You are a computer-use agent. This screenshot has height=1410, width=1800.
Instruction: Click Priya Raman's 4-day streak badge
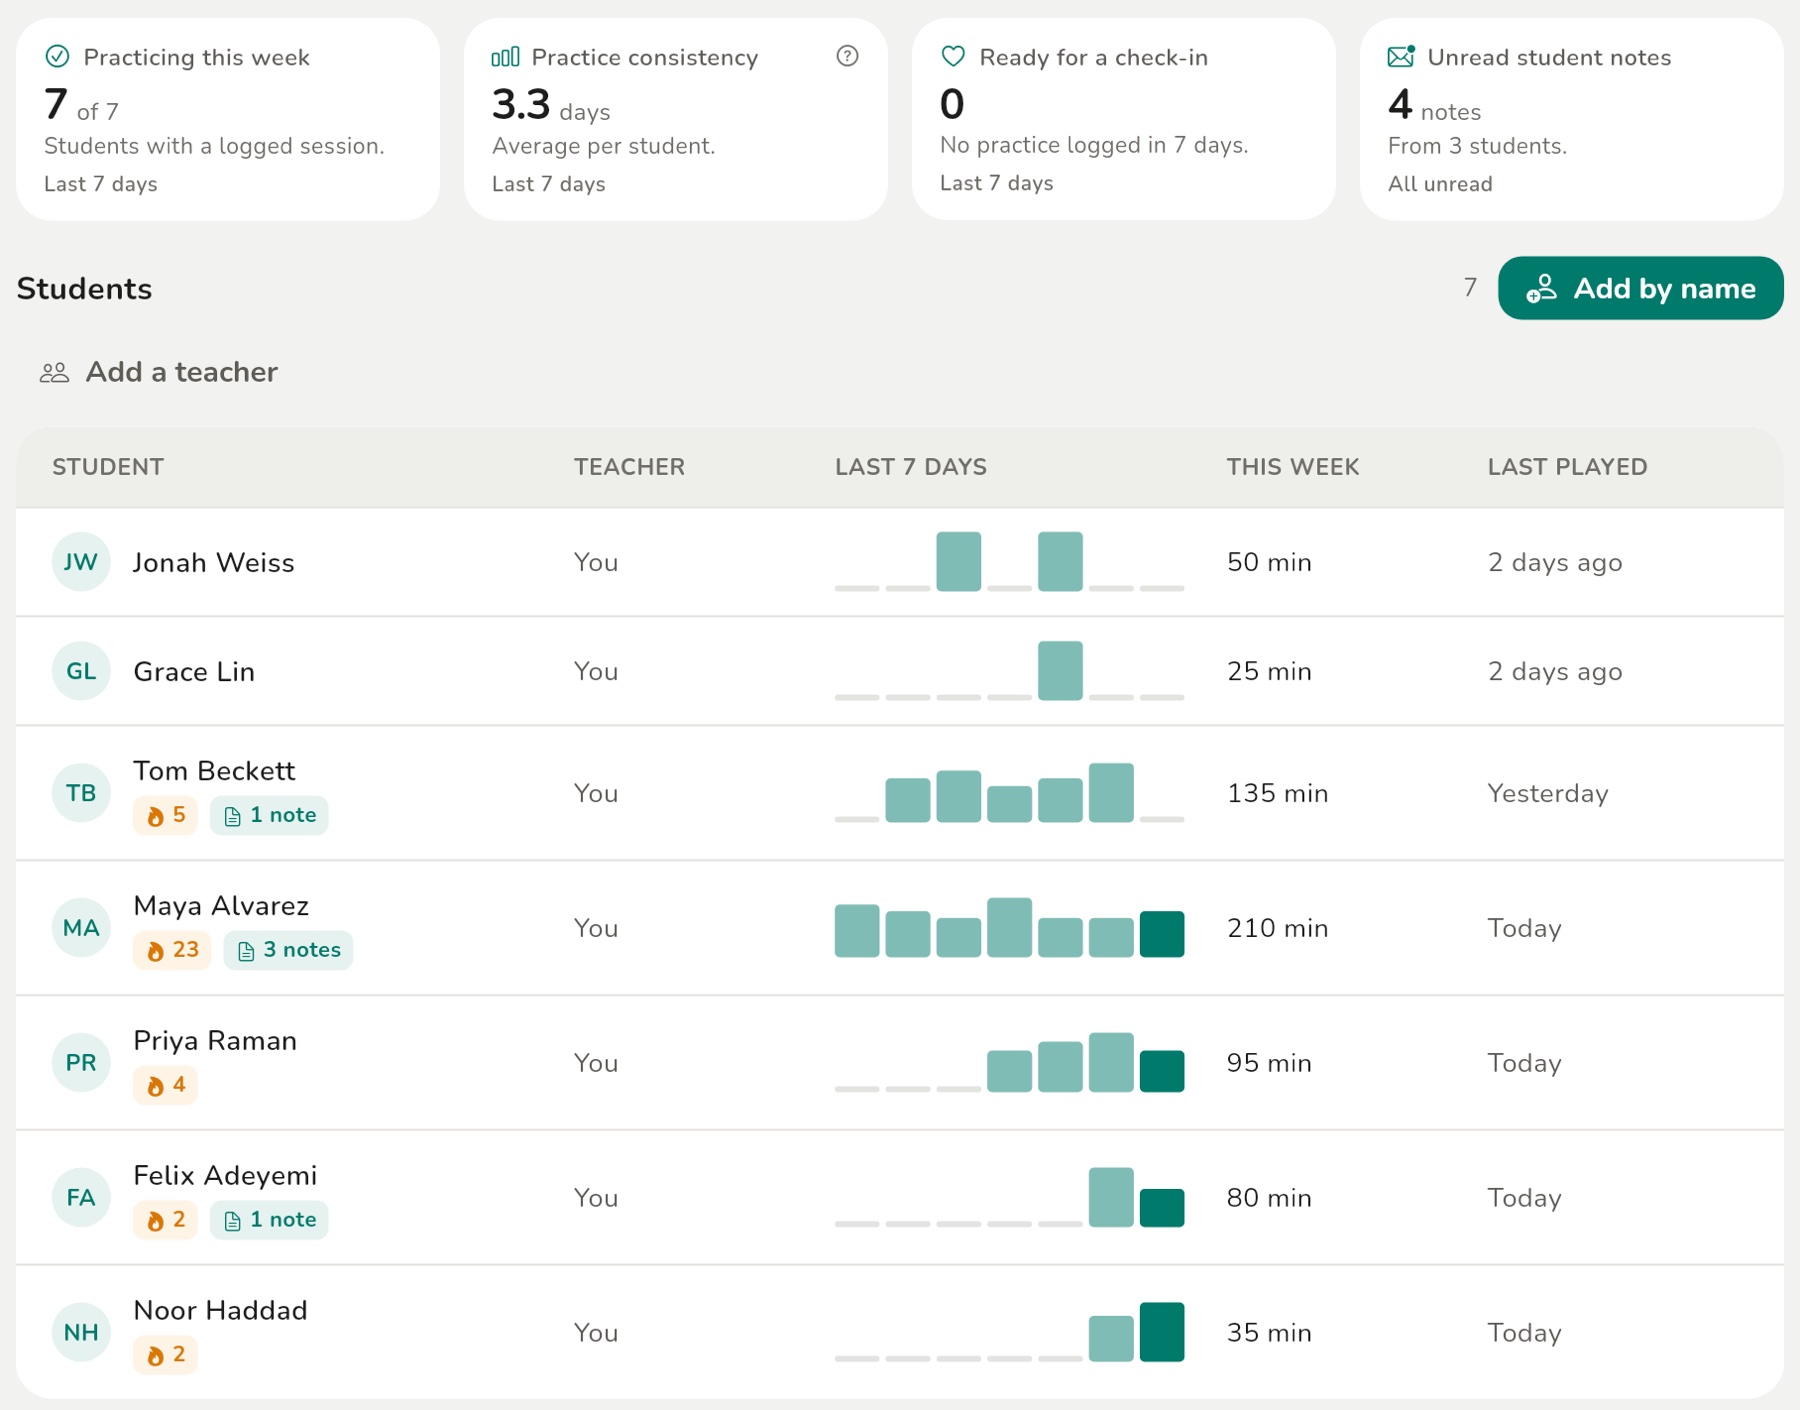click(x=166, y=1085)
